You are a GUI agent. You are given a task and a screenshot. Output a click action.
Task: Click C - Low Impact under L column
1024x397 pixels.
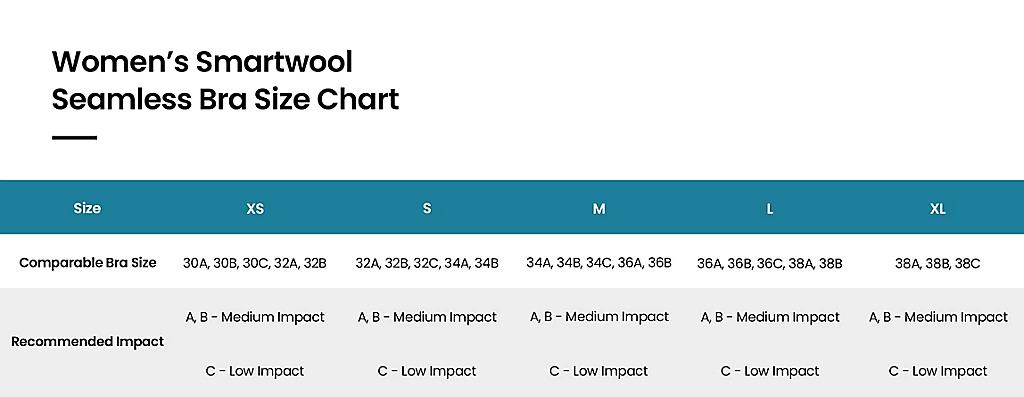[x=770, y=372]
